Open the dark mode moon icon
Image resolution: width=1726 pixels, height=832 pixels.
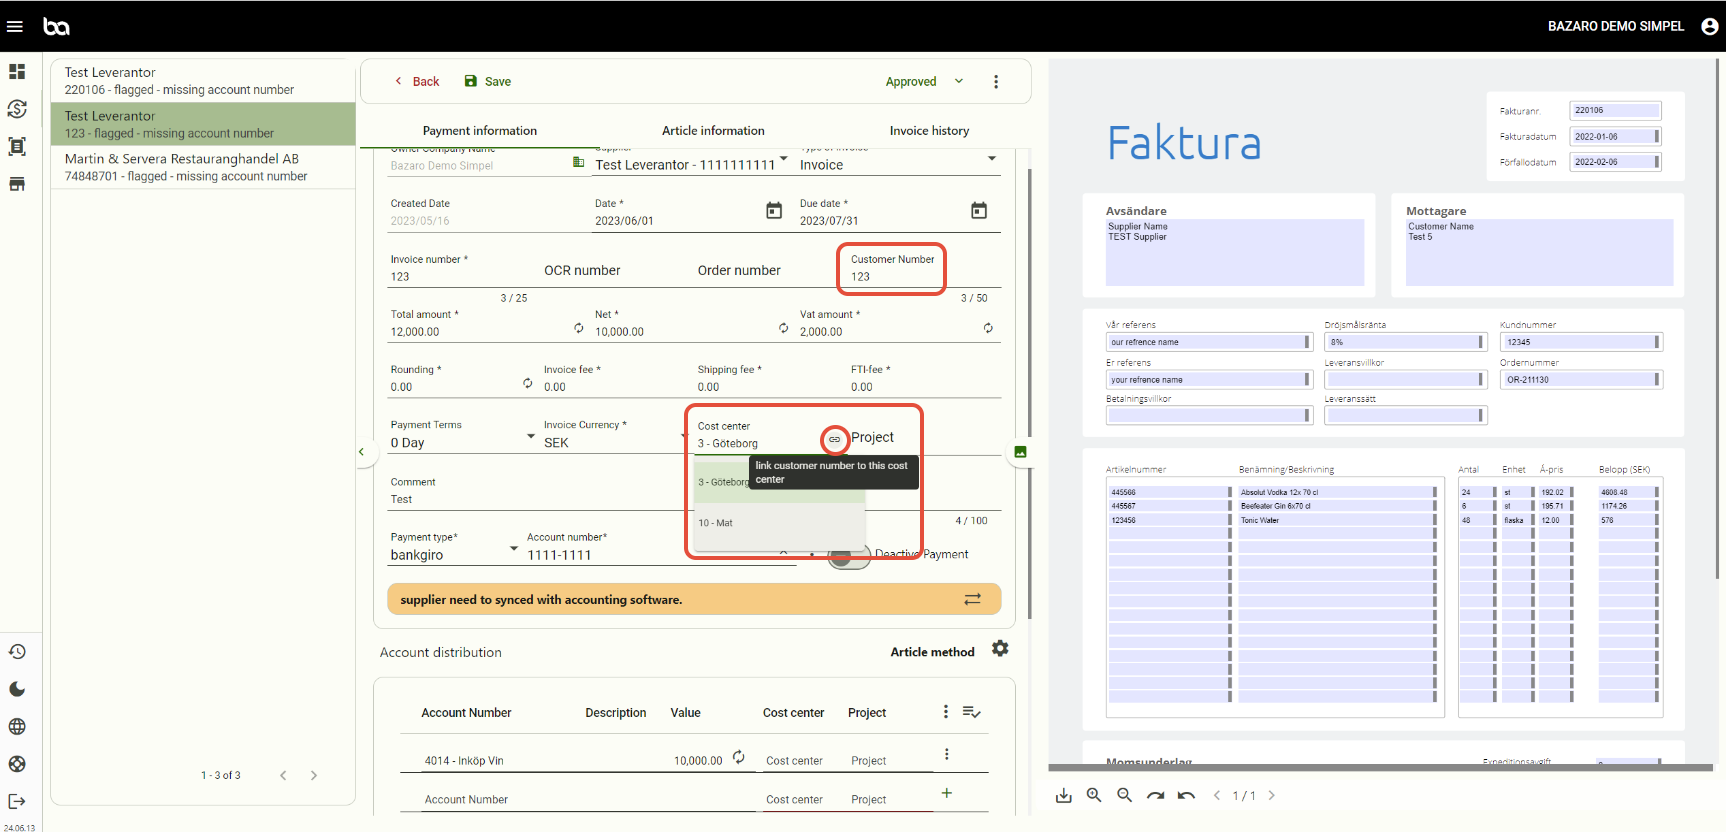[x=17, y=689]
